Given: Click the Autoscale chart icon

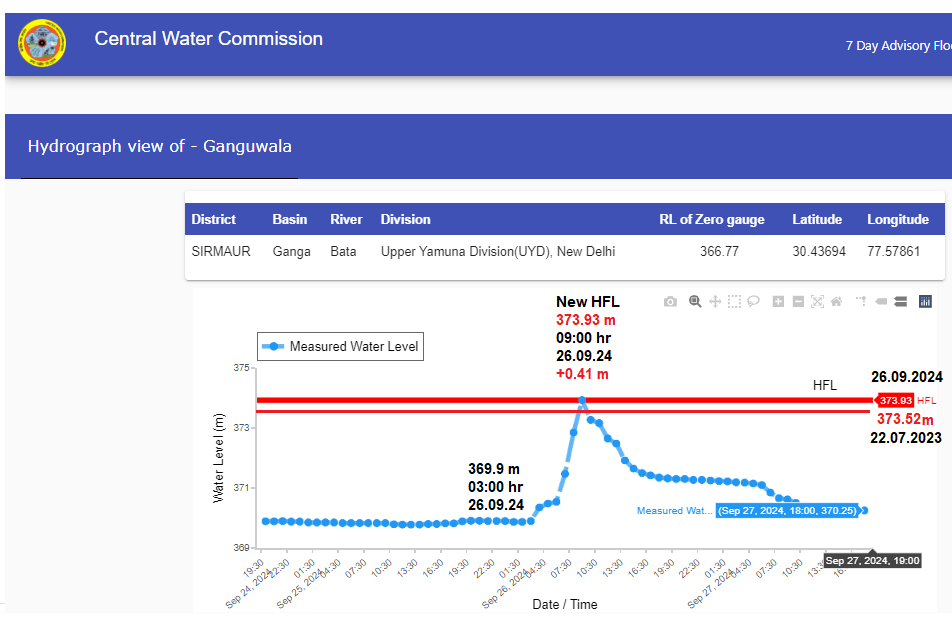Looking at the screenshot, I should pyautogui.click(x=817, y=302).
